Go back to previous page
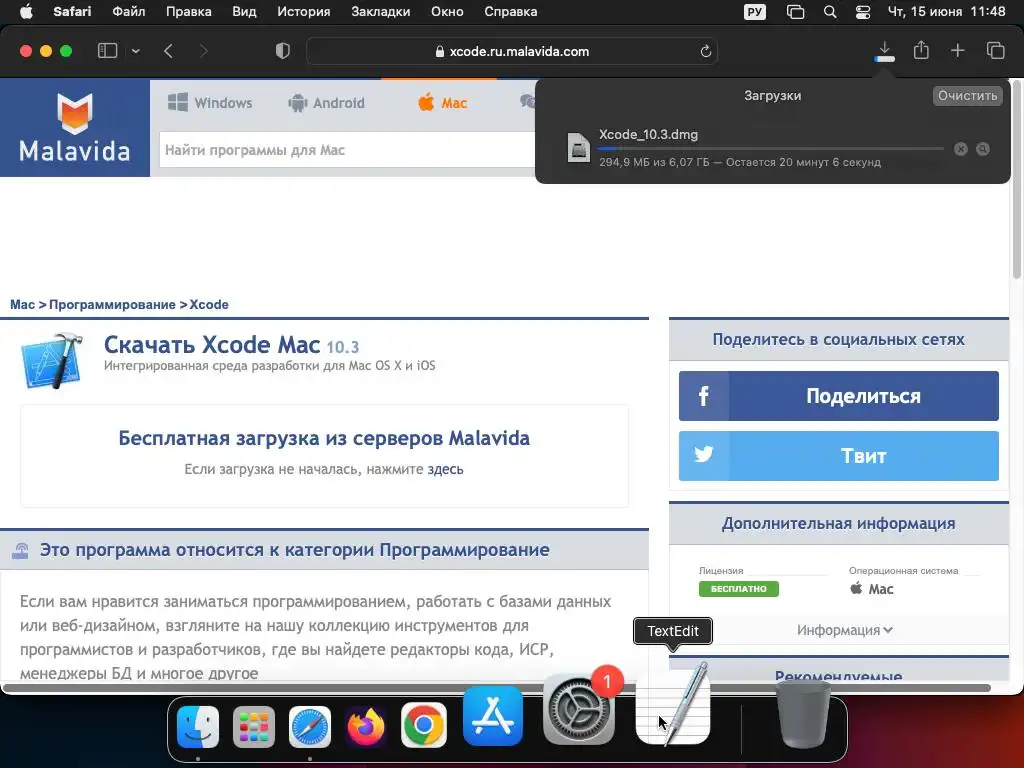 168,51
